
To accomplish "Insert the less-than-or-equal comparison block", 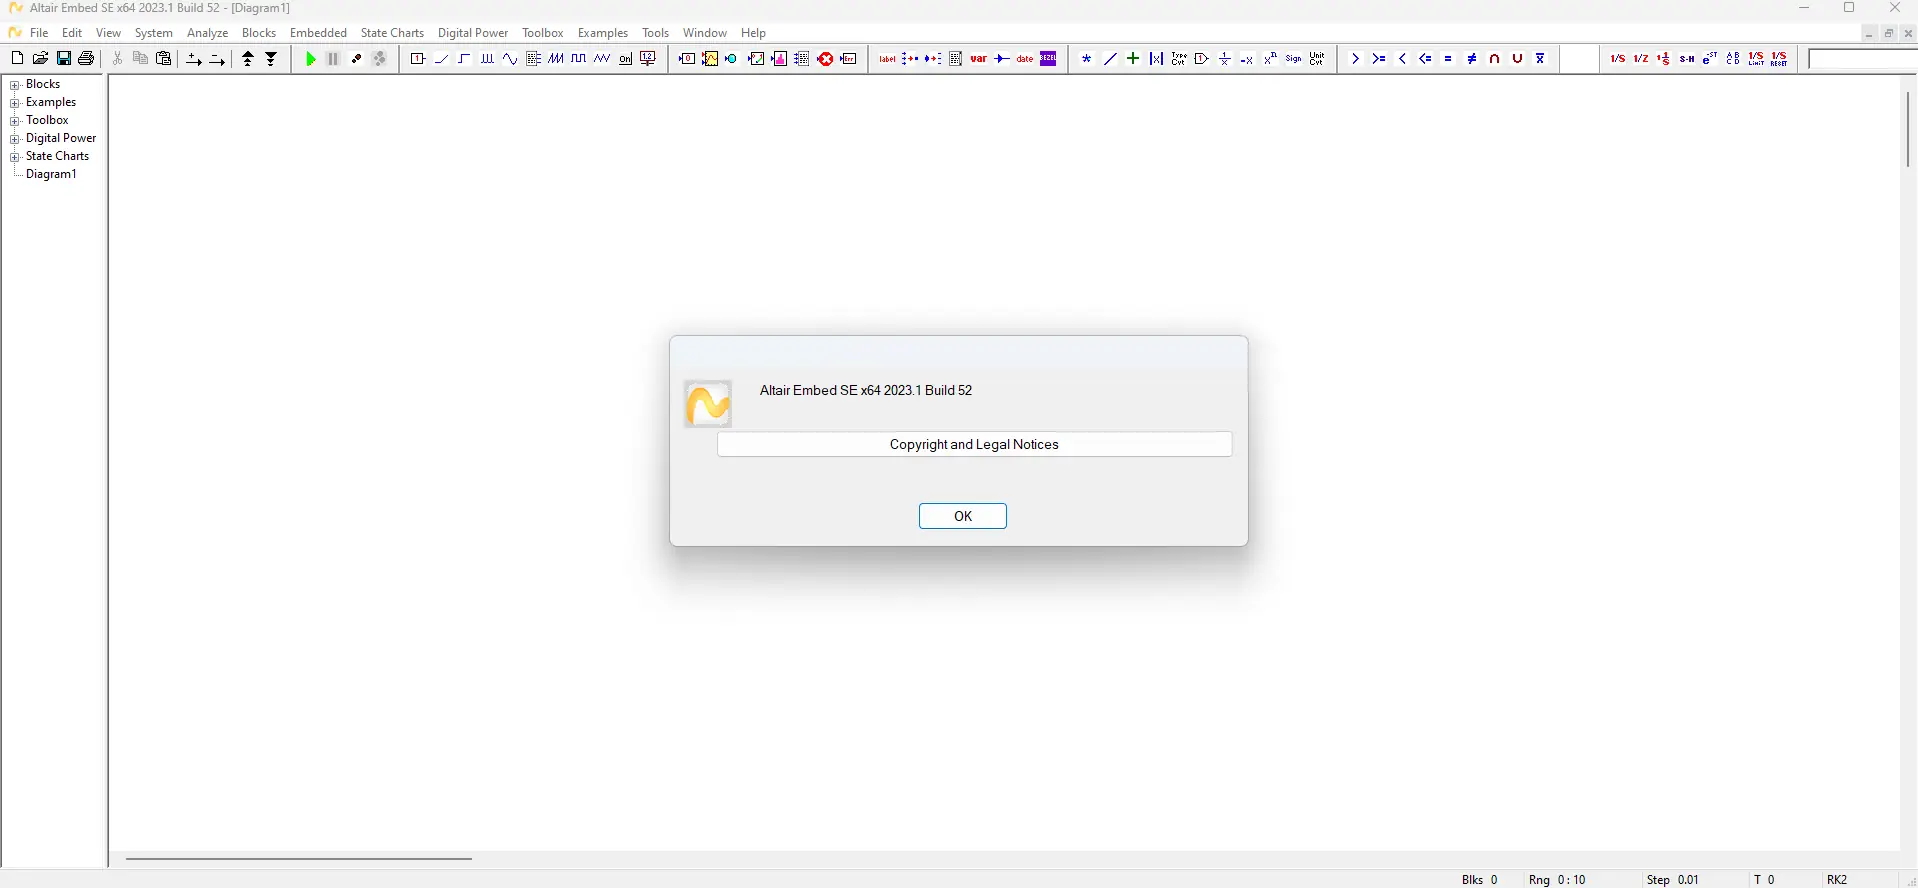I will tap(1425, 59).
